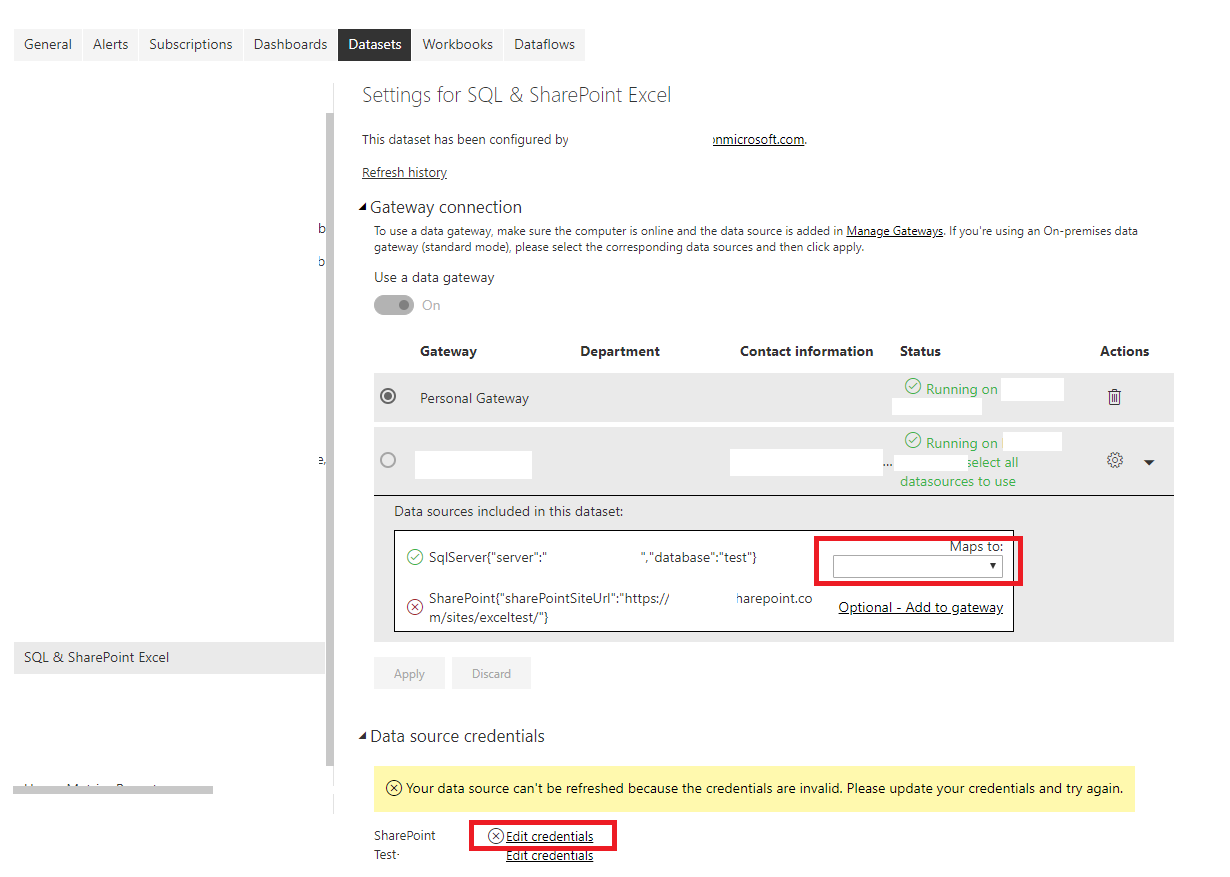Edit credentials for SharePoint
The image size is (1230, 877).
point(549,836)
